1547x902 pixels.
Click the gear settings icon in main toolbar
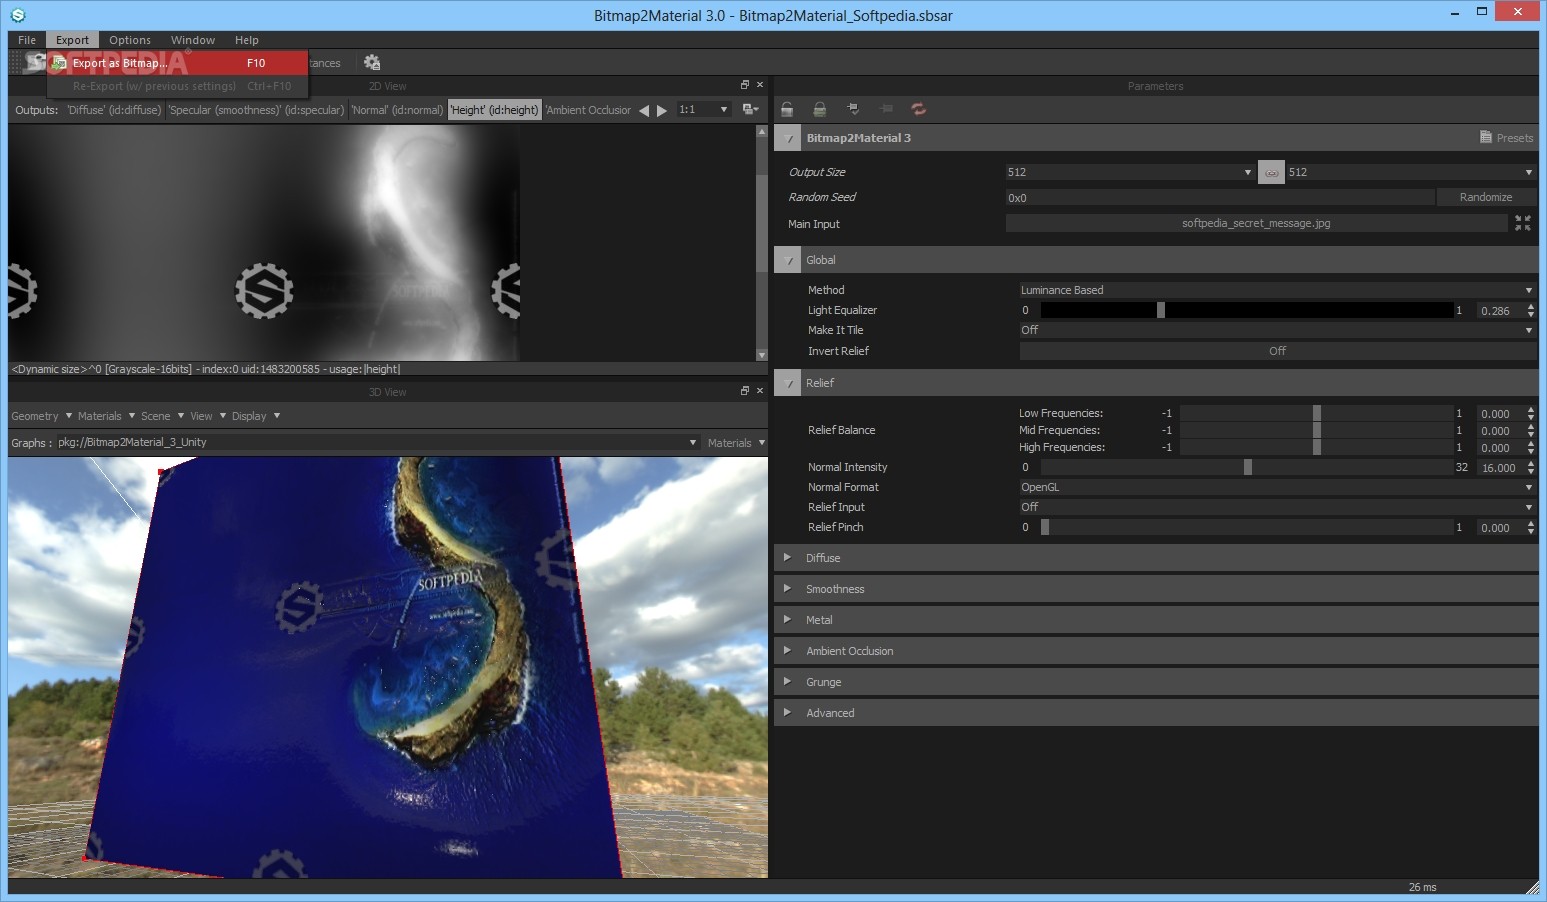(x=372, y=62)
